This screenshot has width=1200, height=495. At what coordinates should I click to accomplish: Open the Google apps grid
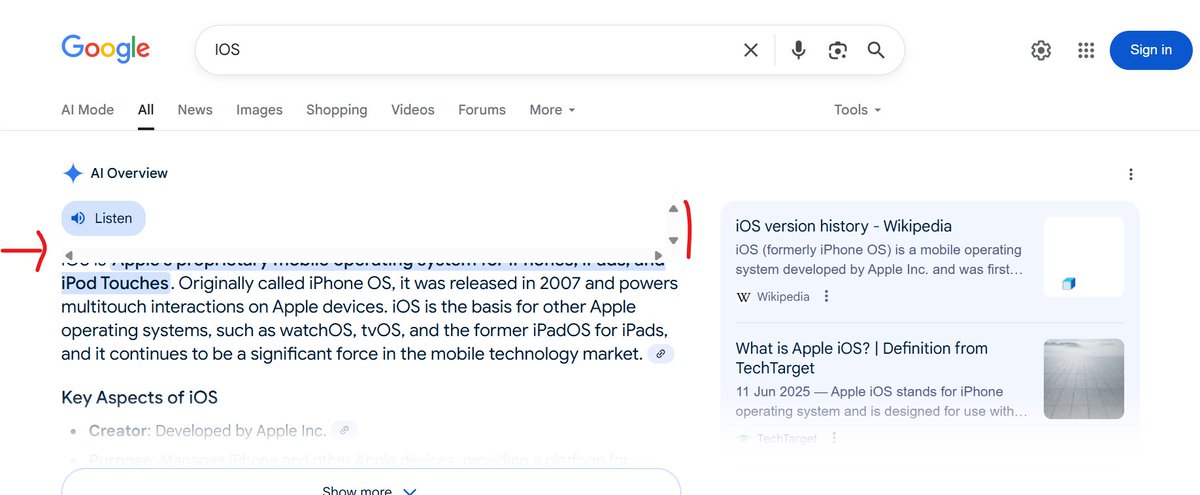click(x=1086, y=50)
